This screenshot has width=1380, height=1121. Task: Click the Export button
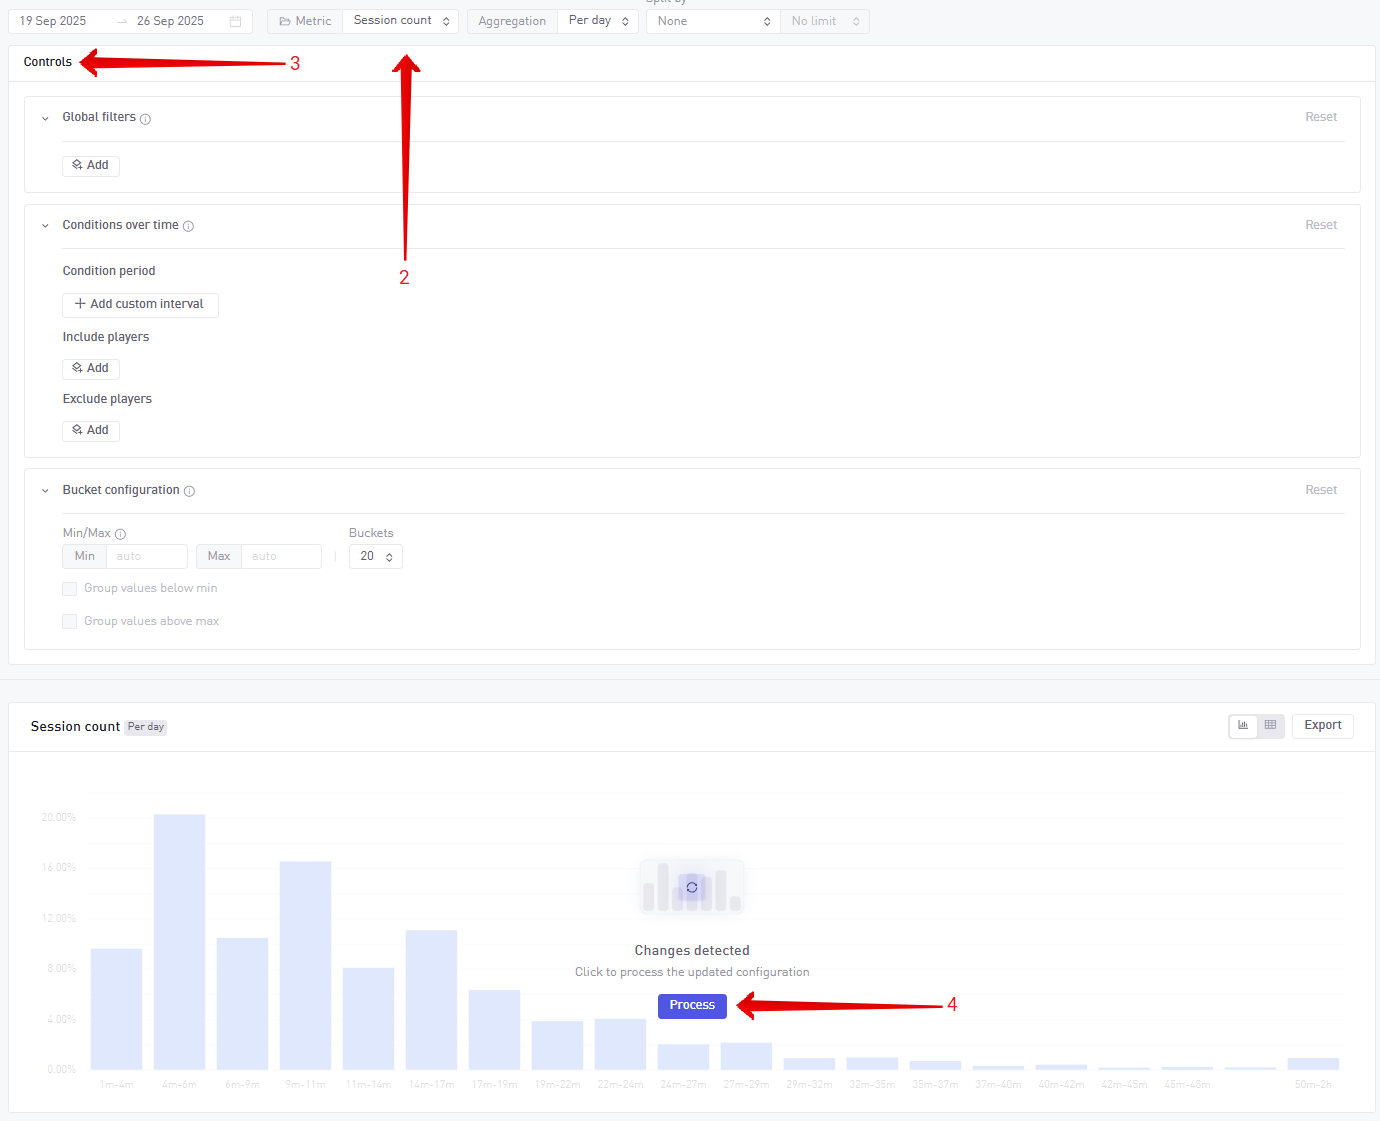coord(1322,726)
